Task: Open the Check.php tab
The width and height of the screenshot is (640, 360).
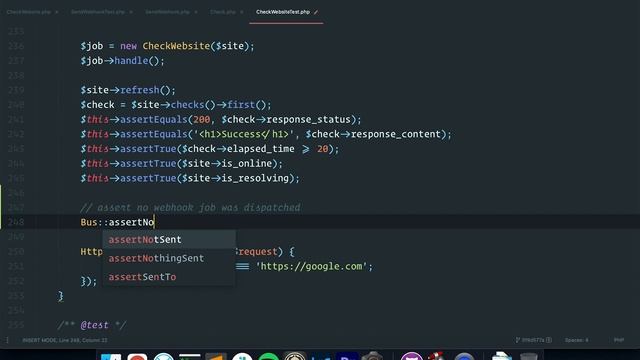Action: click(223, 12)
